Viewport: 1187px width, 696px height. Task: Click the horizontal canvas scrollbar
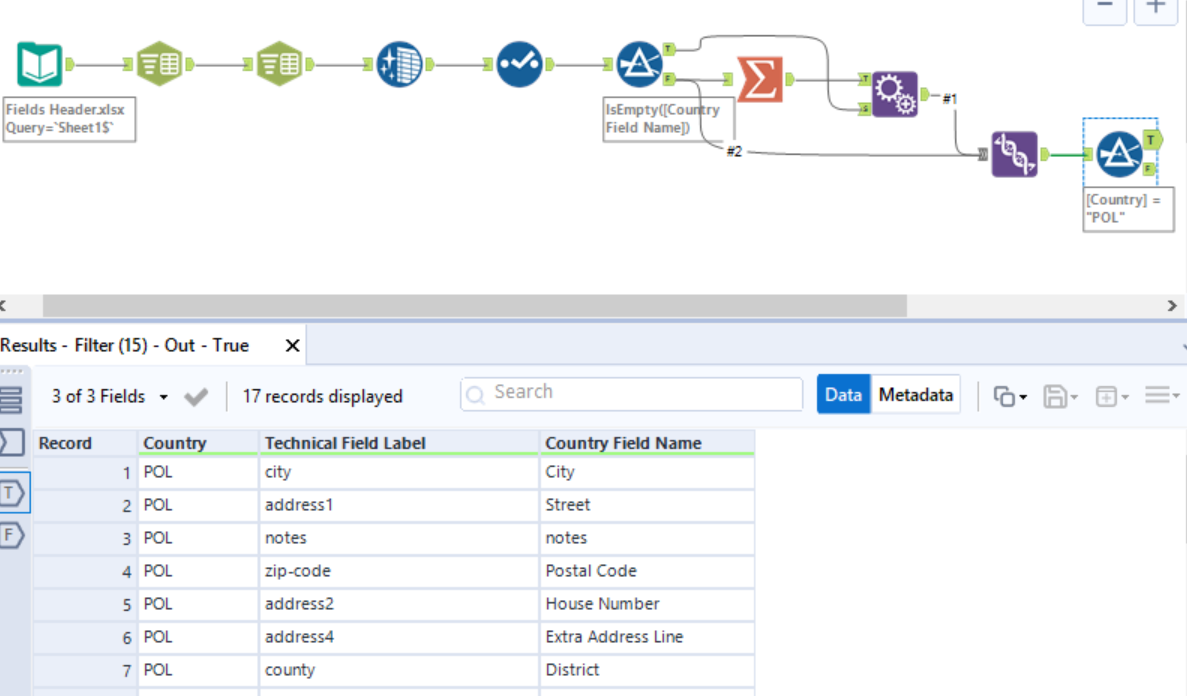click(475, 306)
